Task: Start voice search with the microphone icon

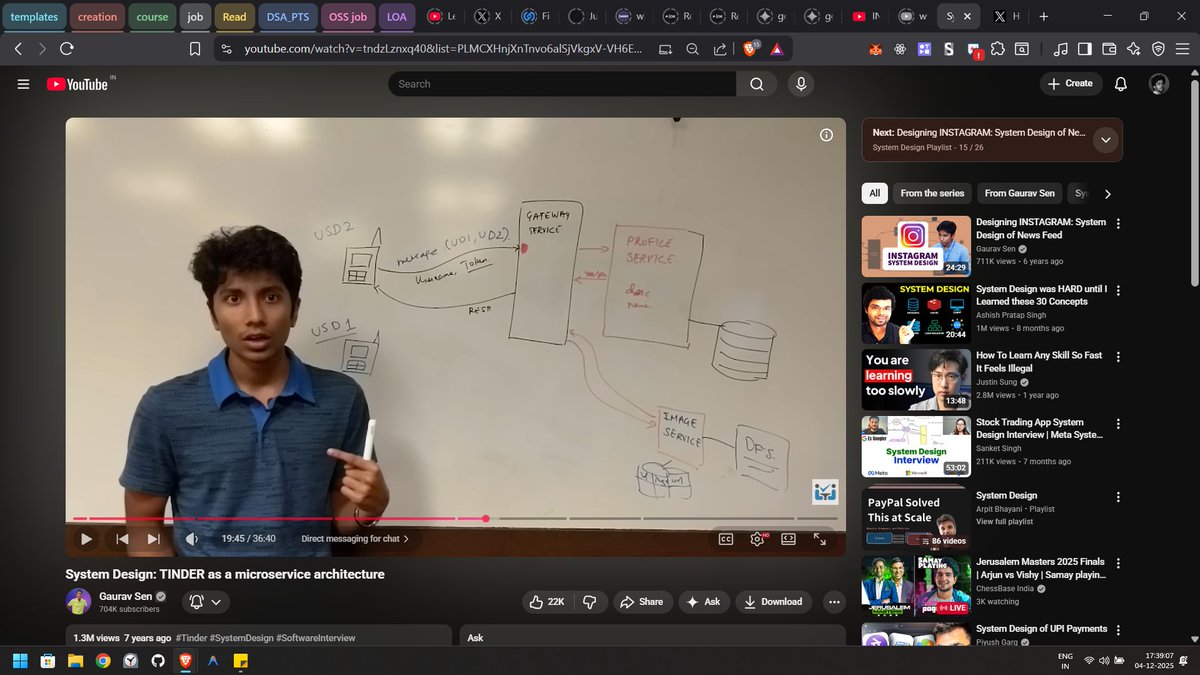Action: (x=800, y=84)
